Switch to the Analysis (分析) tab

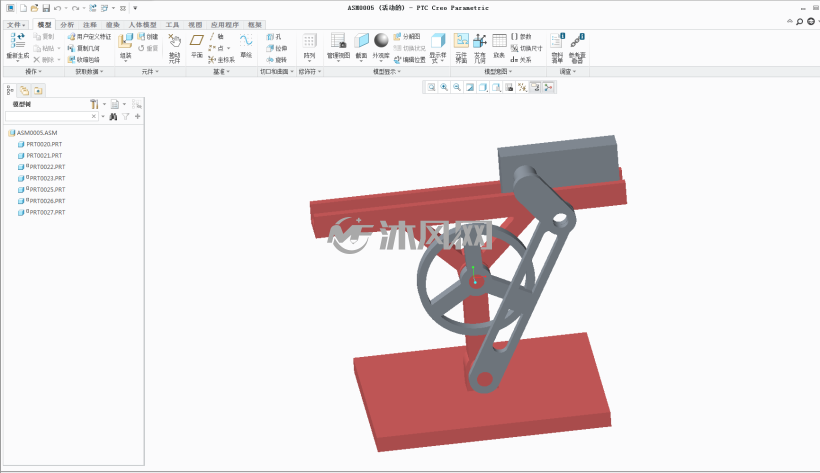(x=67, y=25)
